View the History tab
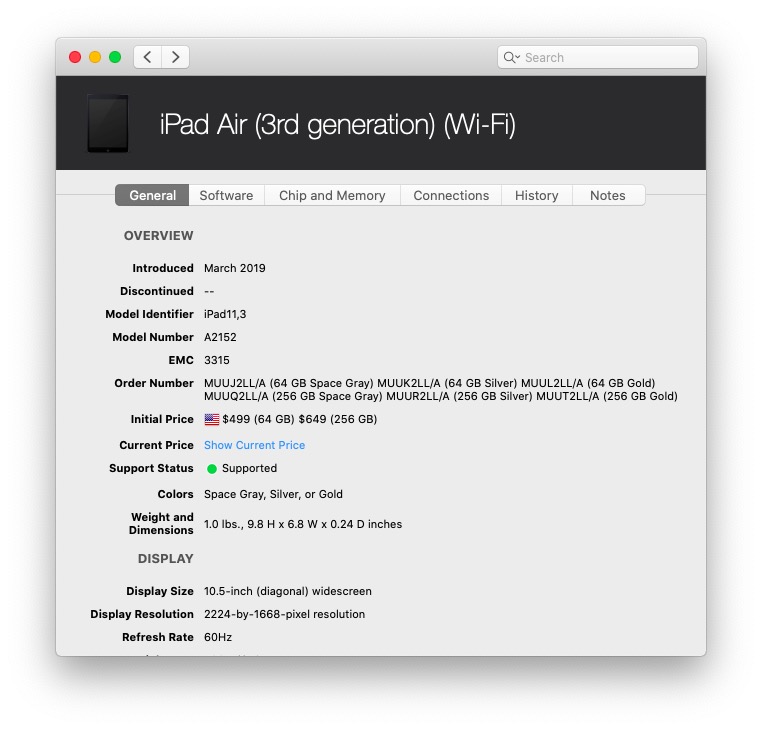This screenshot has width=762, height=730. click(537, 195)
